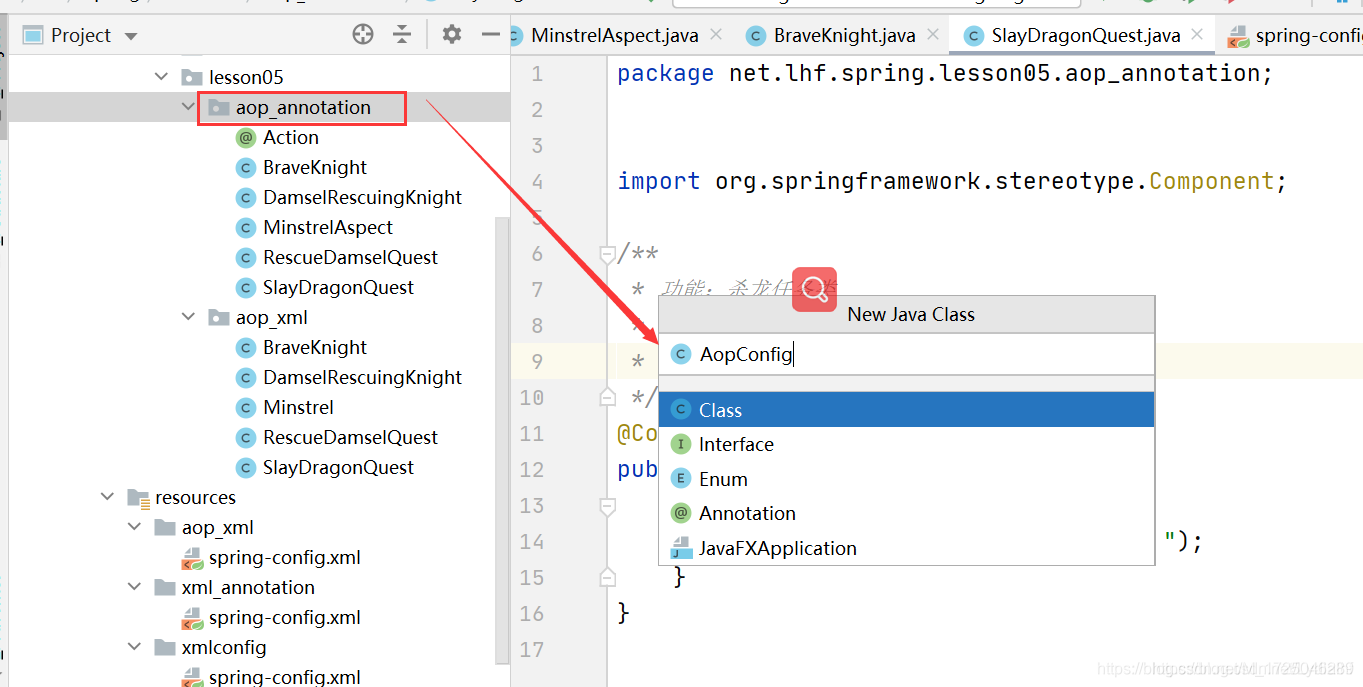Choose Interface in New Java Class popup
The height and width of the screenshot is (687, 1363).
(x=906, y=444)
